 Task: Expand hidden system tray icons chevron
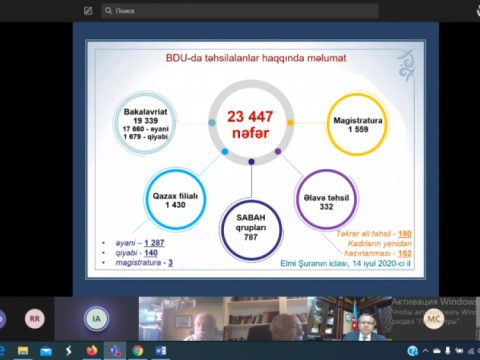coord(425,351)
